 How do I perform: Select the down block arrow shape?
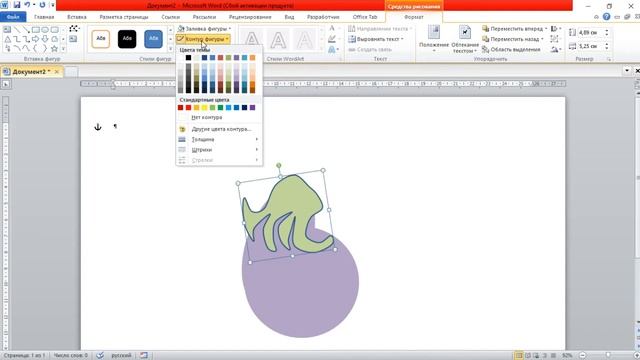[45, 39]
